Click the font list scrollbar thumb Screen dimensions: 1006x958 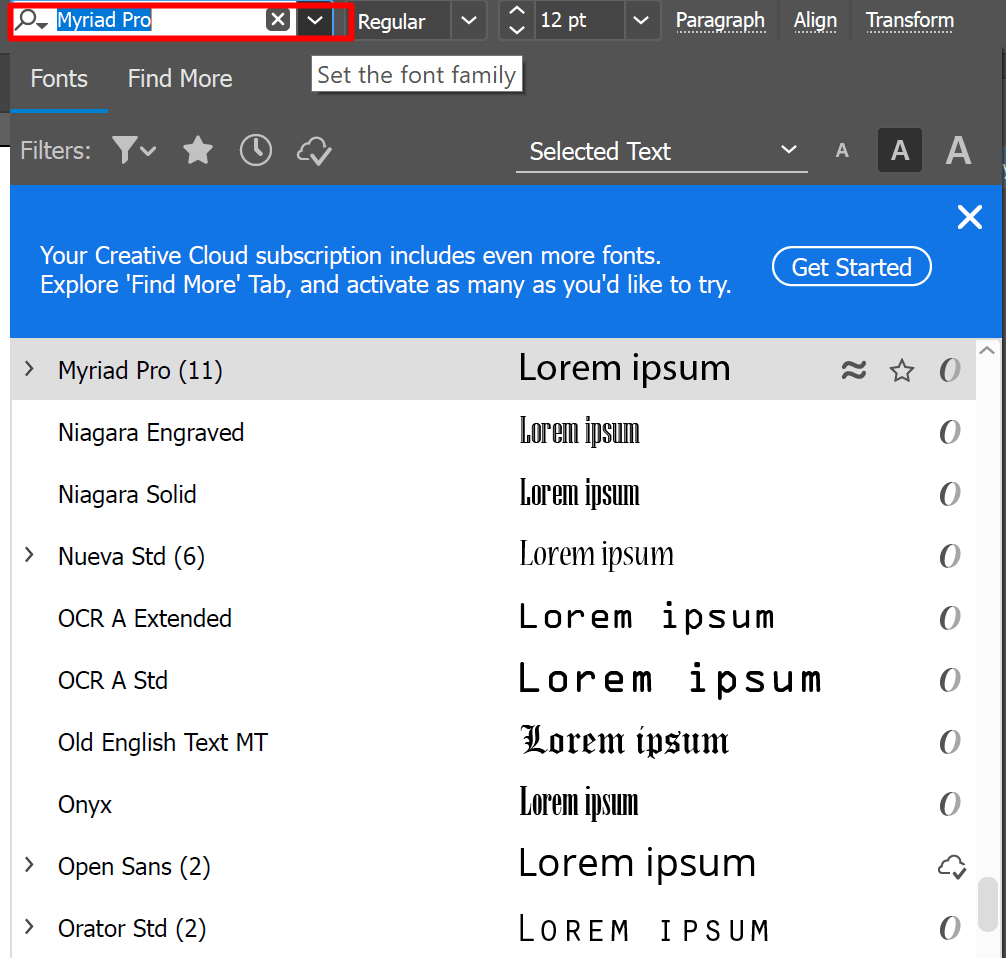click(x=987, y=904)
